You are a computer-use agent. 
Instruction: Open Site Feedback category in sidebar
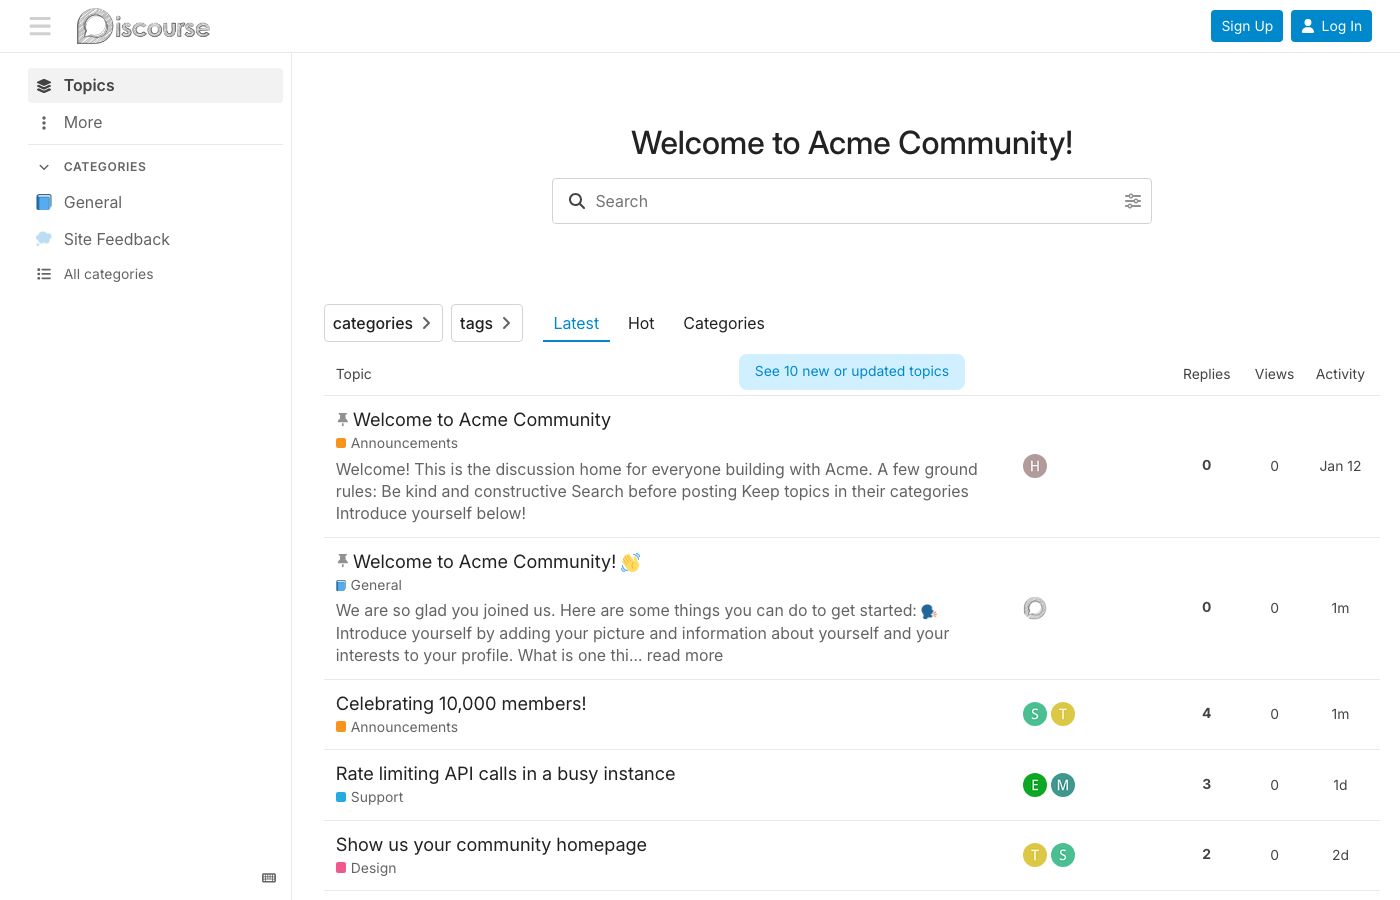click(155, 239)
